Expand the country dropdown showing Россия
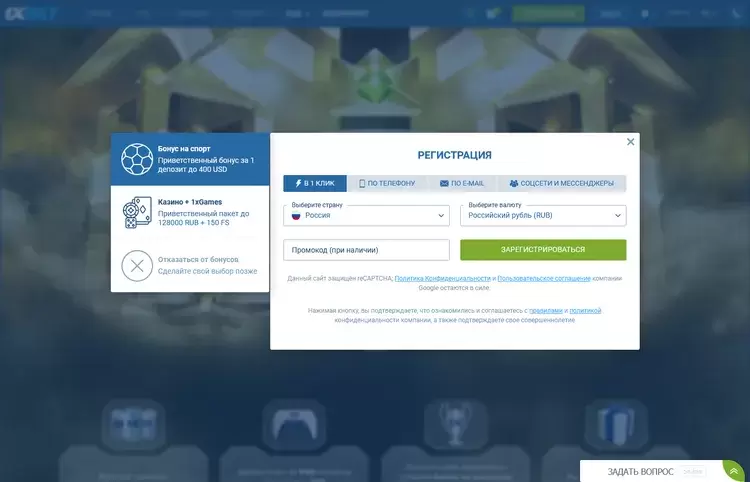 (x=366, y=215)
